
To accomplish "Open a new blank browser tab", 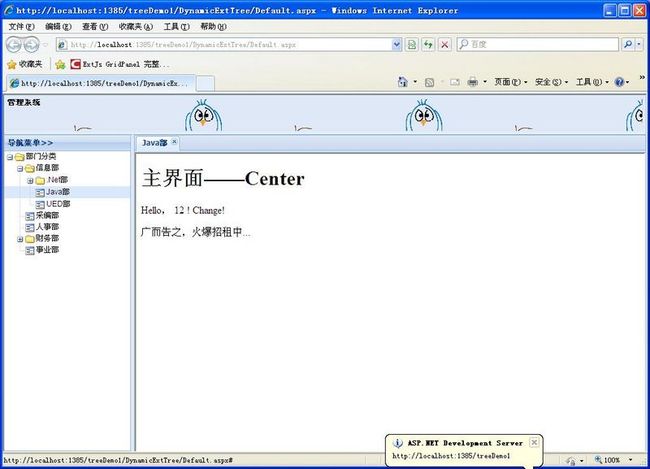I will (x=205, y=83).
